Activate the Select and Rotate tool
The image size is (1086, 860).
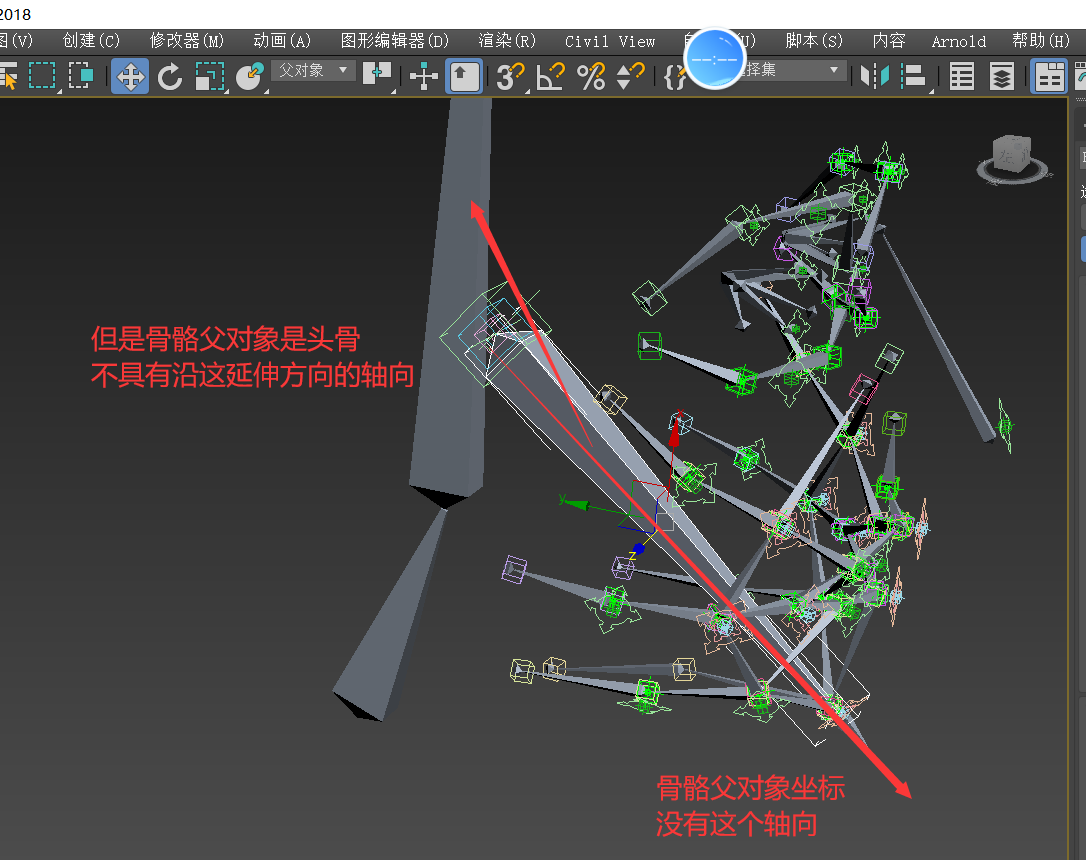[x=170, y=76]
